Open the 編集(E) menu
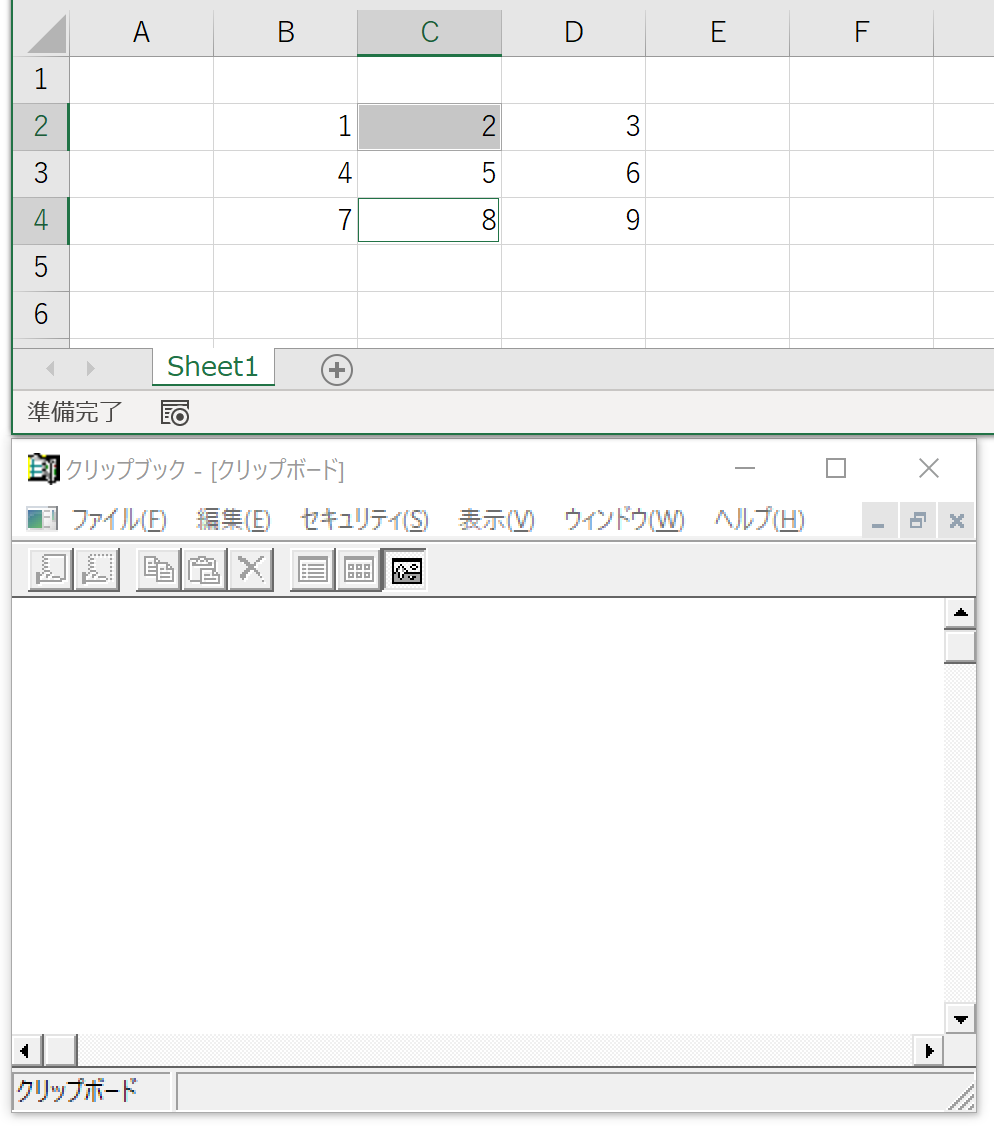 click(x=233, y=520)
